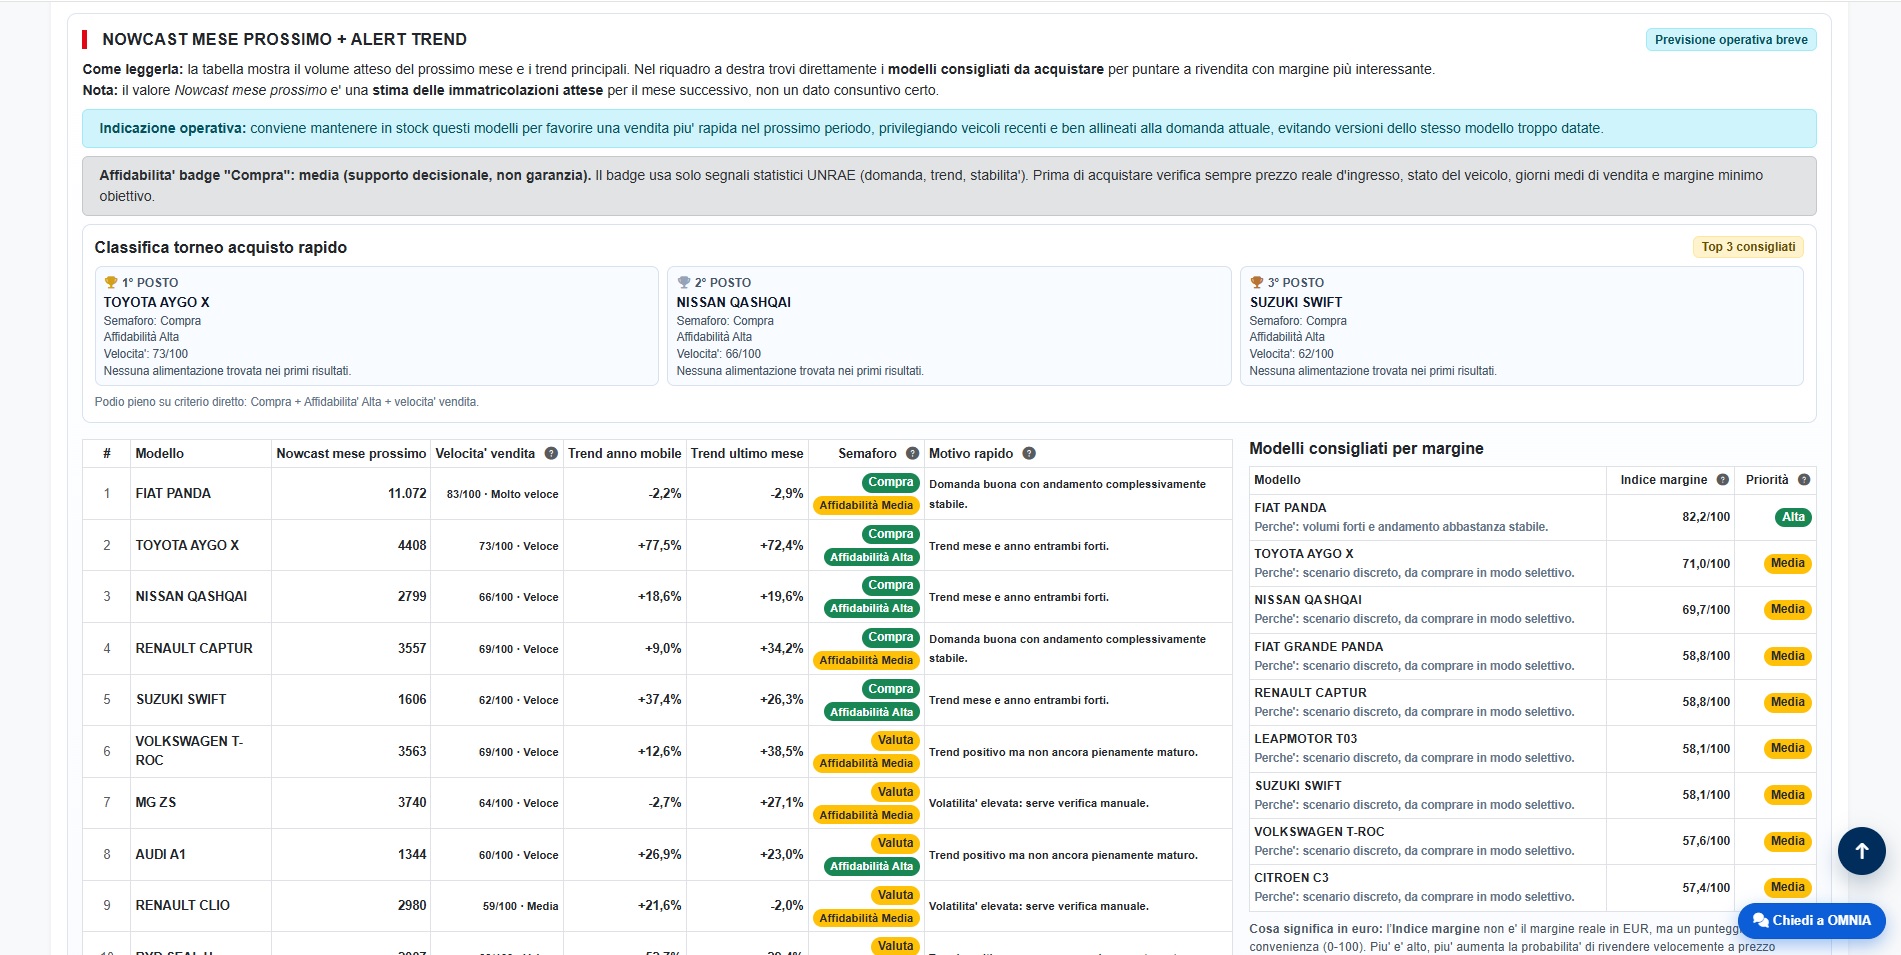Click the Priorità column help icon
1901x955 pixels.
tap(1804, 479)
